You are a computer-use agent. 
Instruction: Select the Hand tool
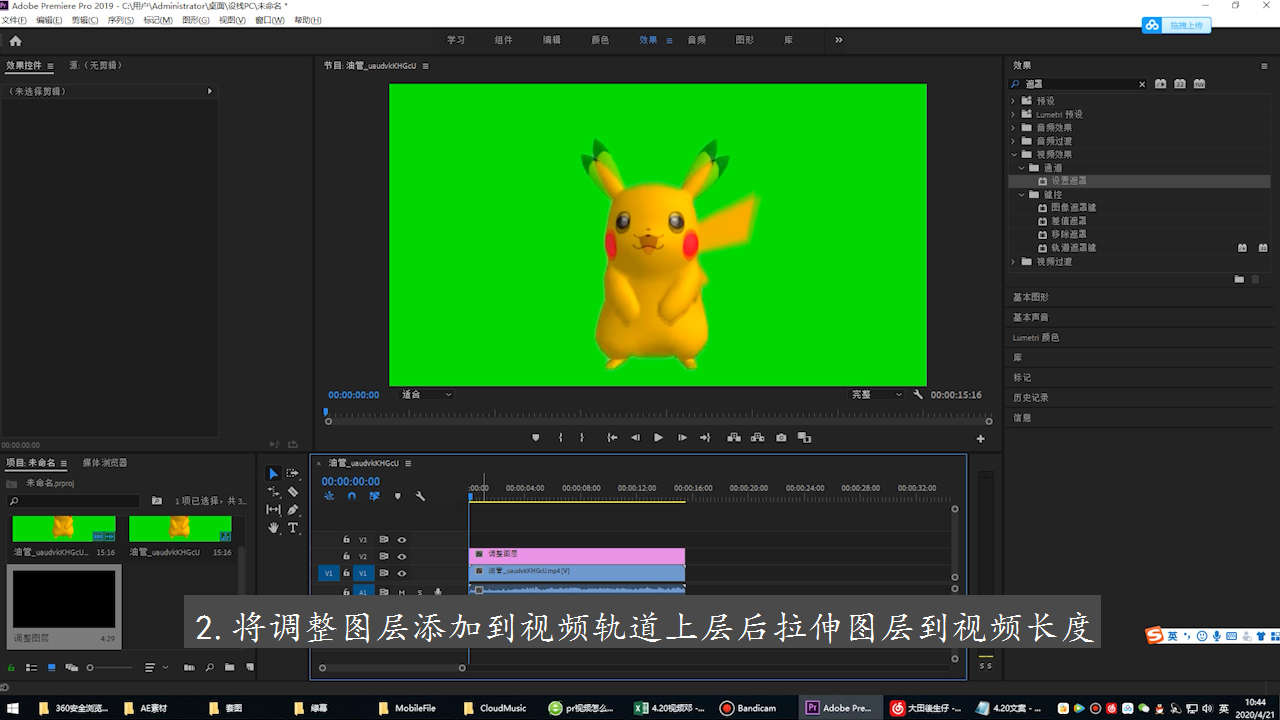pyautogui.click(x=273, y=528)
